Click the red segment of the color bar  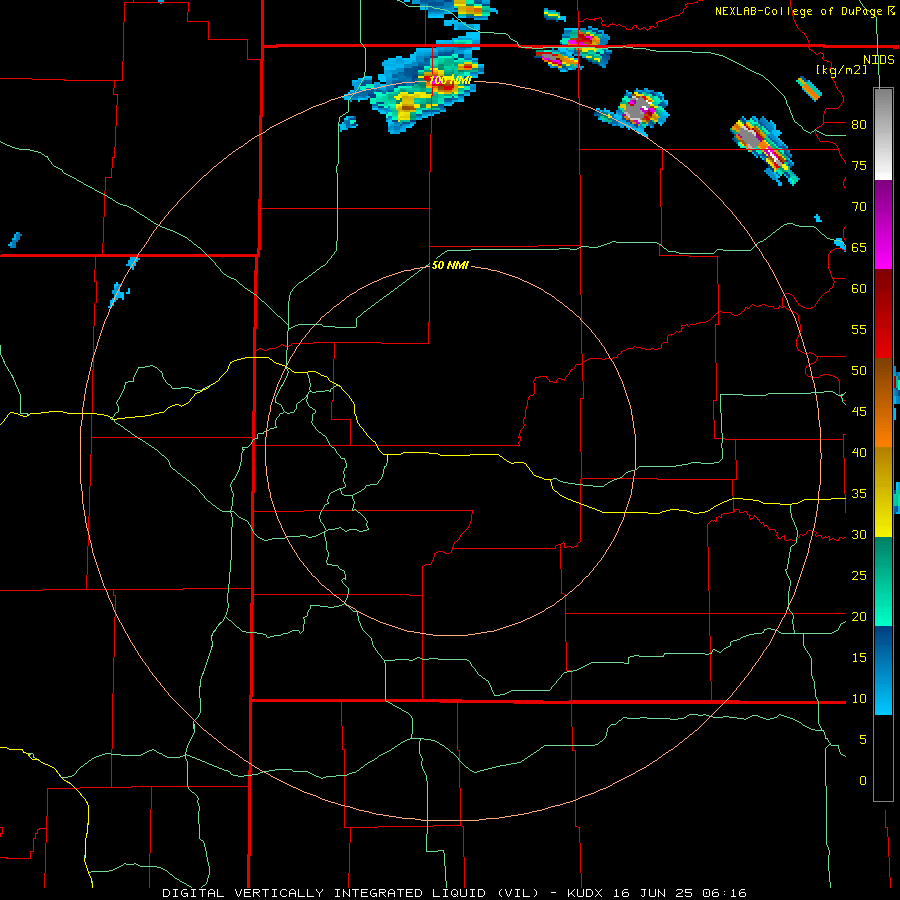point(883,313)
